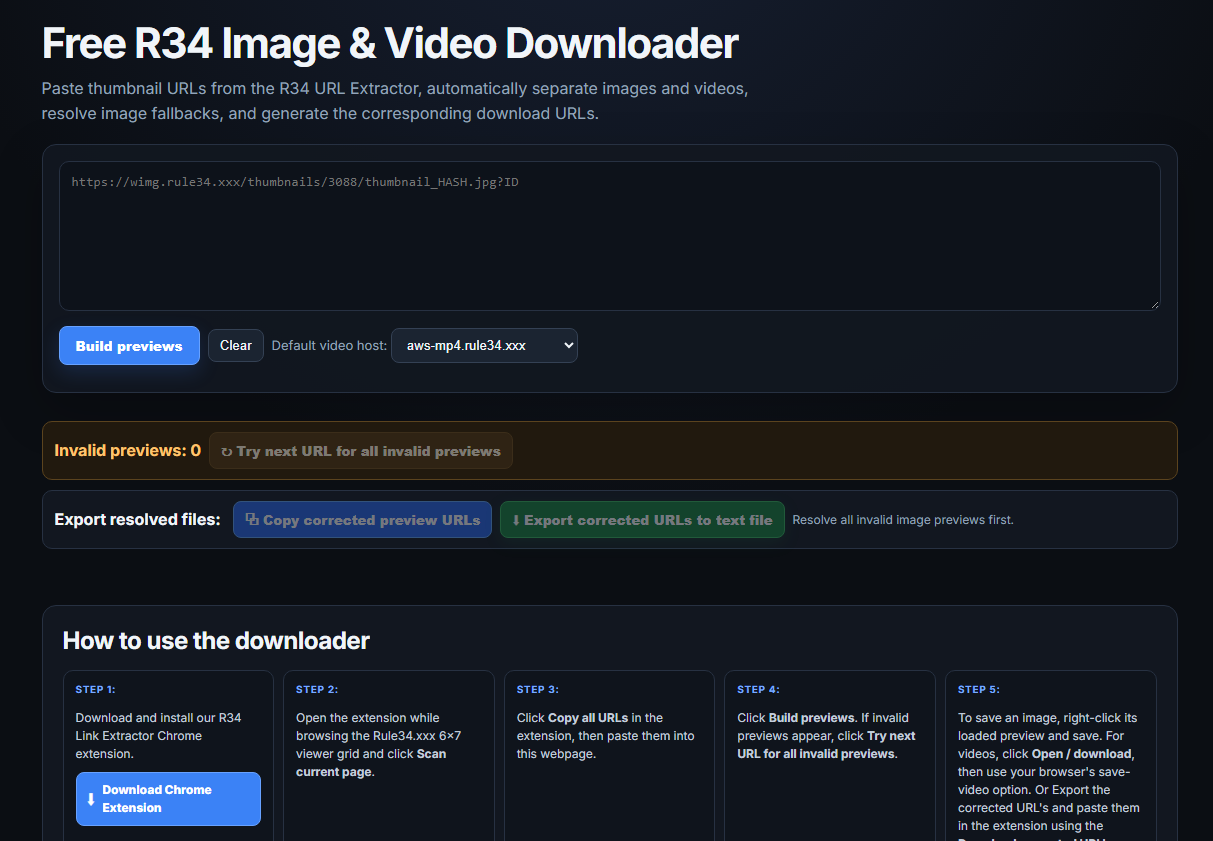This screenshot has height=841, width=1213.
Task: Focus the thumbnail URL textarea
Action: pos(610,236)
